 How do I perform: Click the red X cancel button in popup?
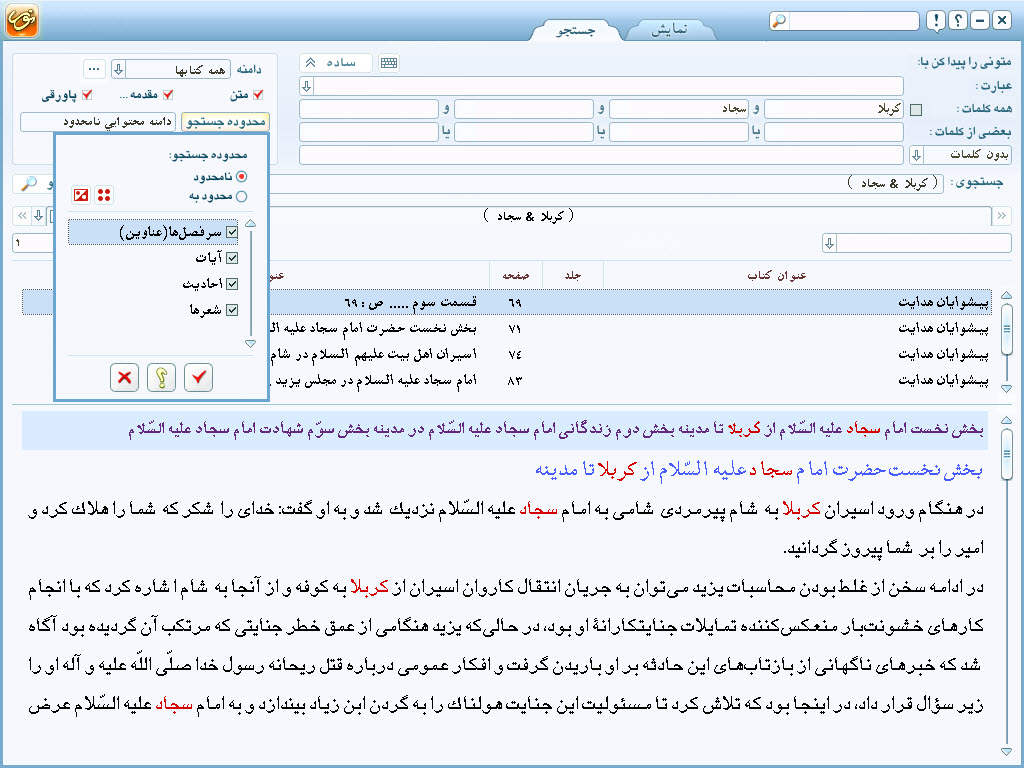[124, 377]
